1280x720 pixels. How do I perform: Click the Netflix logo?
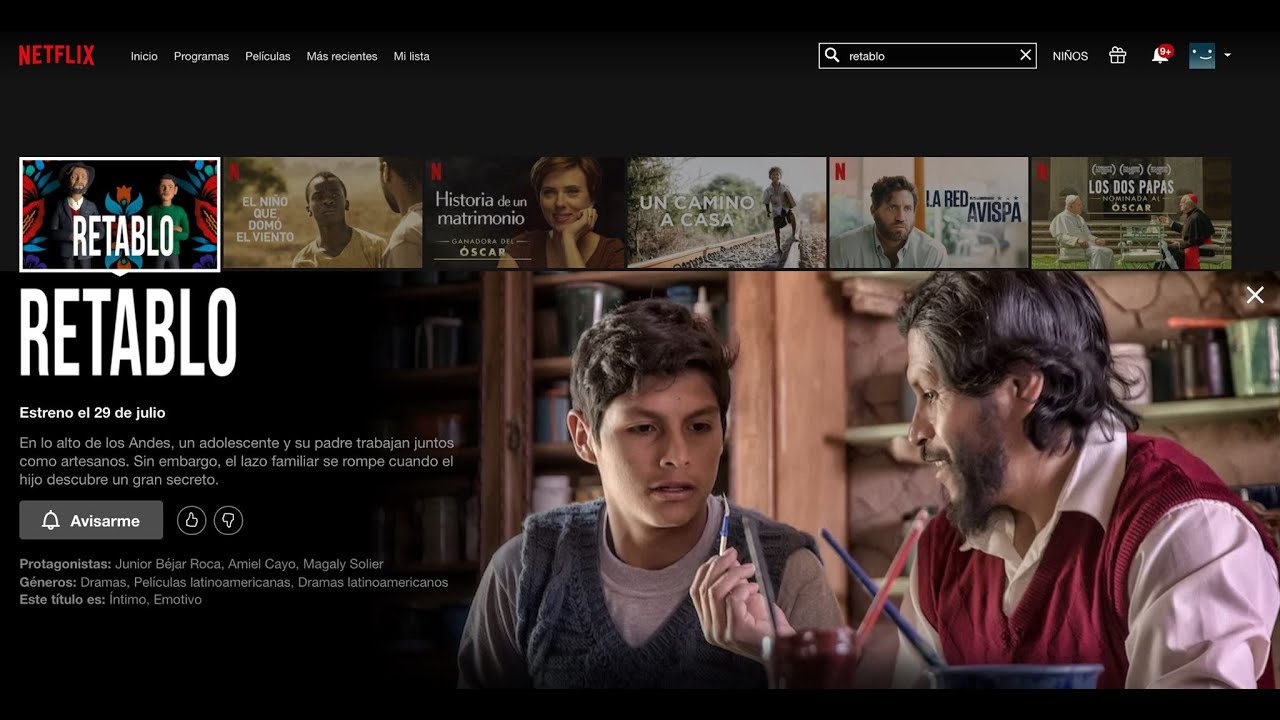click(x=57, y=56)
